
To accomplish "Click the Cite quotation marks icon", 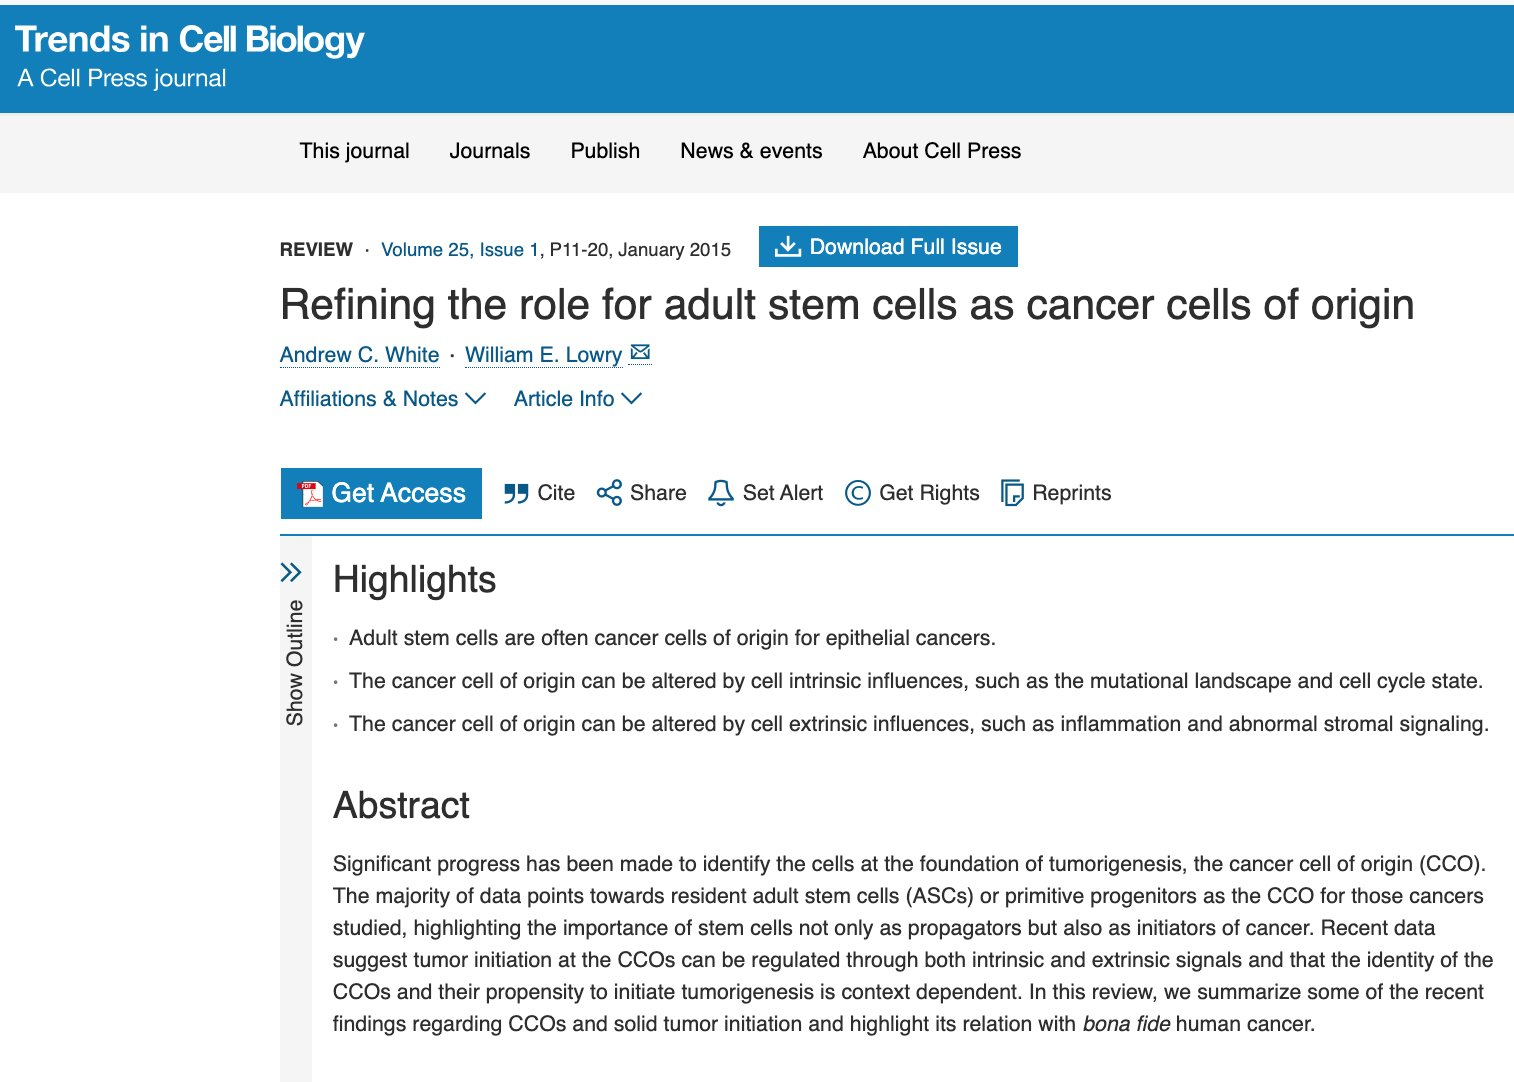I will click(516, 493).
